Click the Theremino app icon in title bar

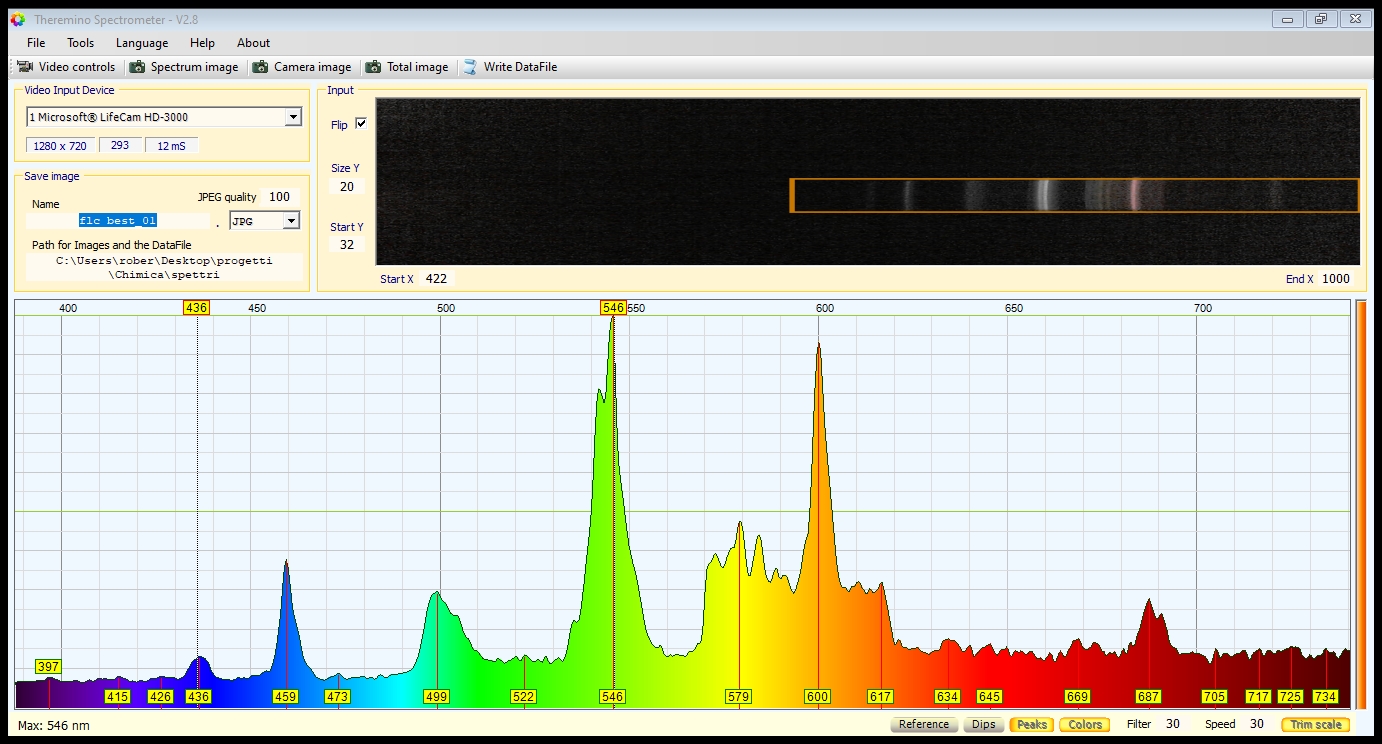tap(17, 19)
